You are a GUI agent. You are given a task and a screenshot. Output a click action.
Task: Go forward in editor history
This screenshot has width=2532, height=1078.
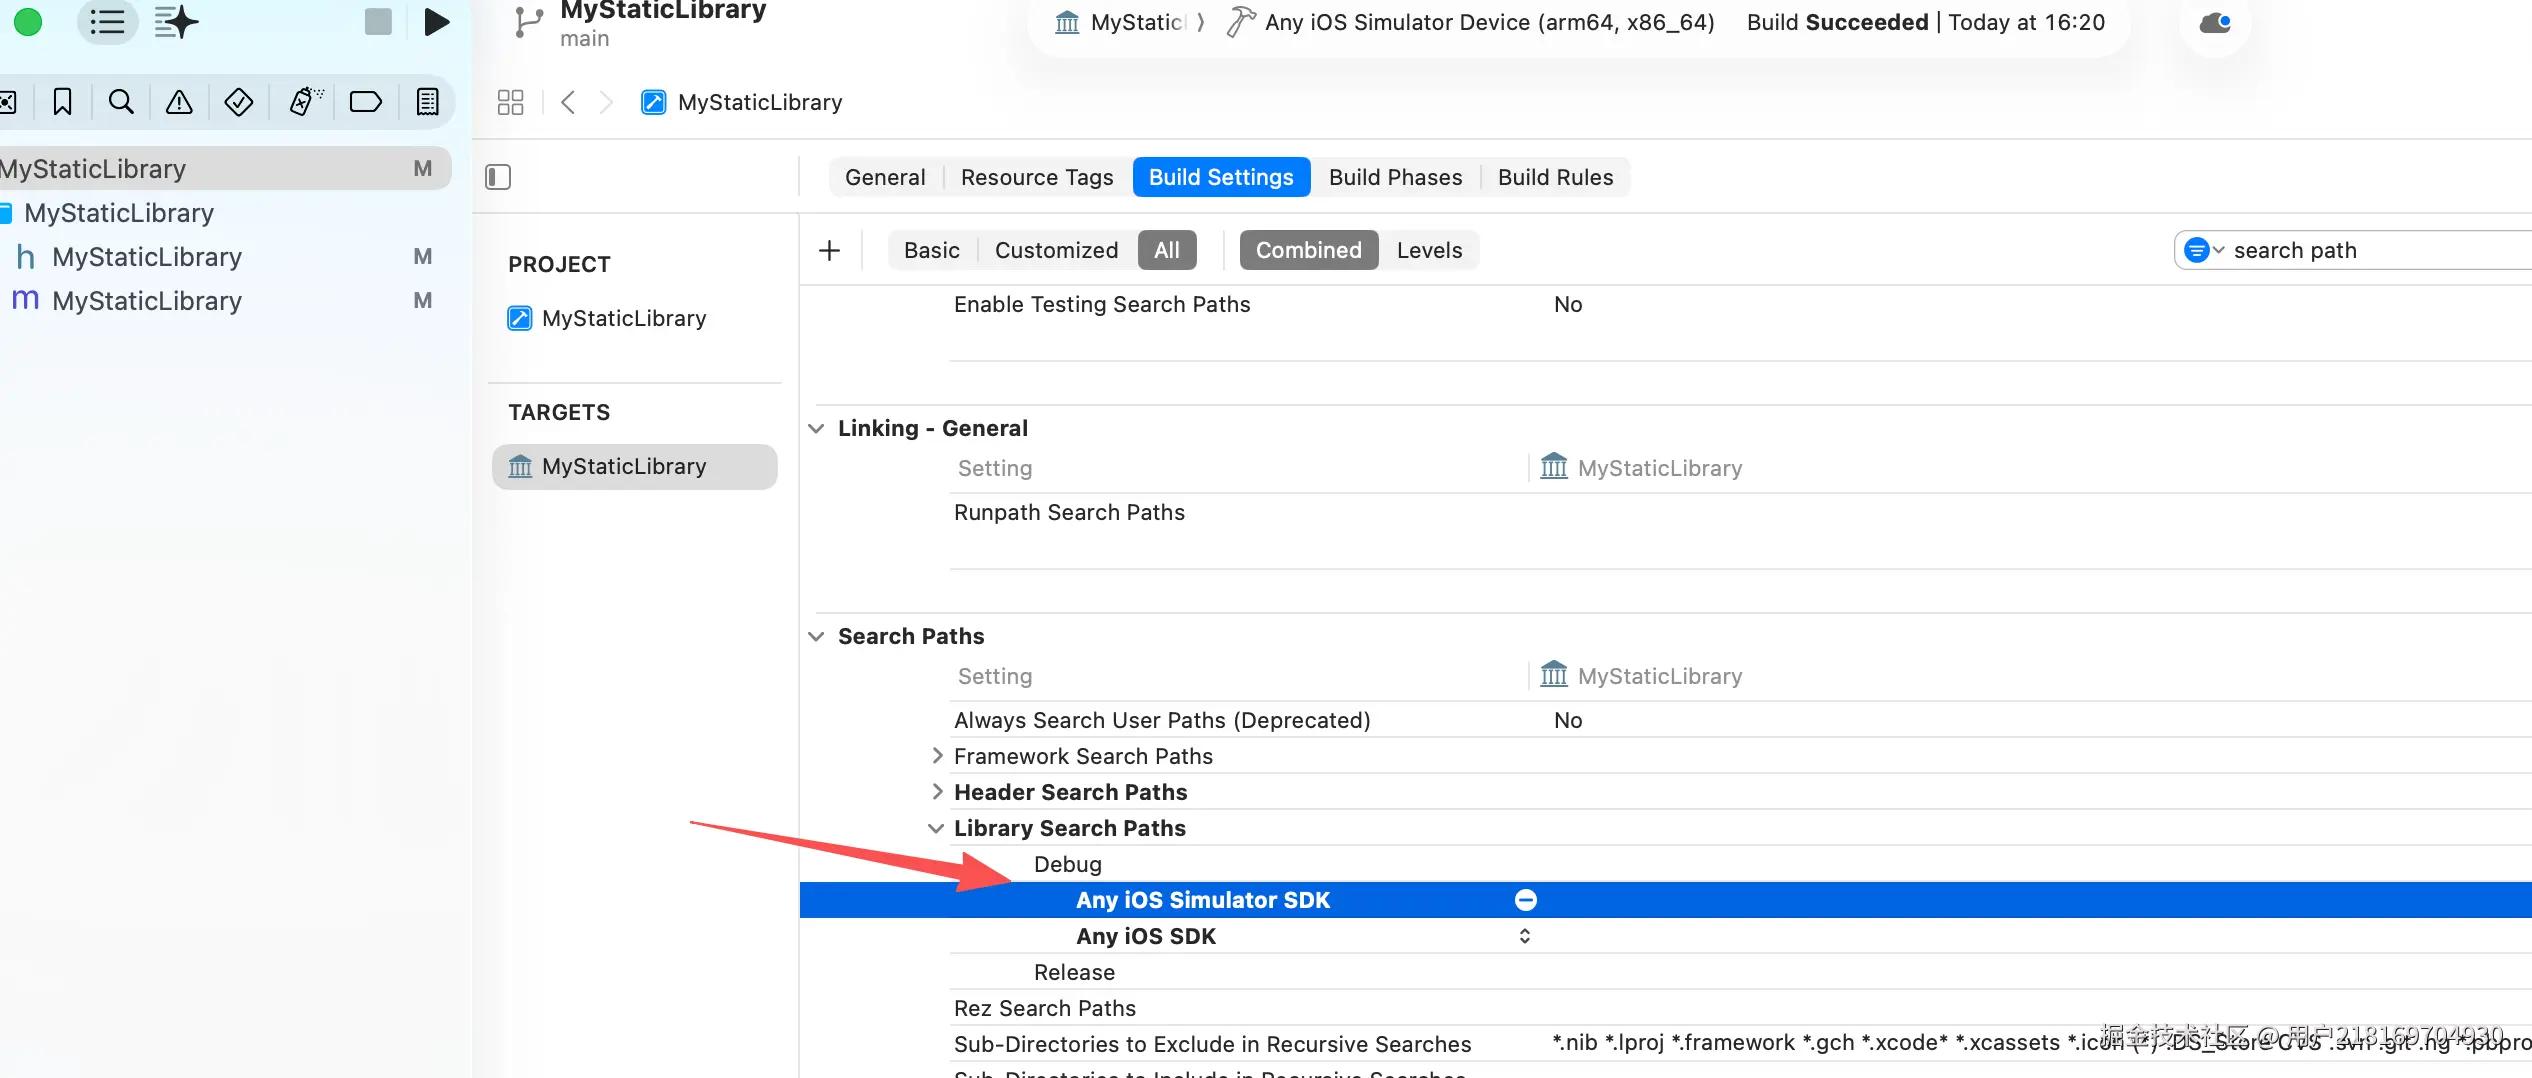click(606, 102)
